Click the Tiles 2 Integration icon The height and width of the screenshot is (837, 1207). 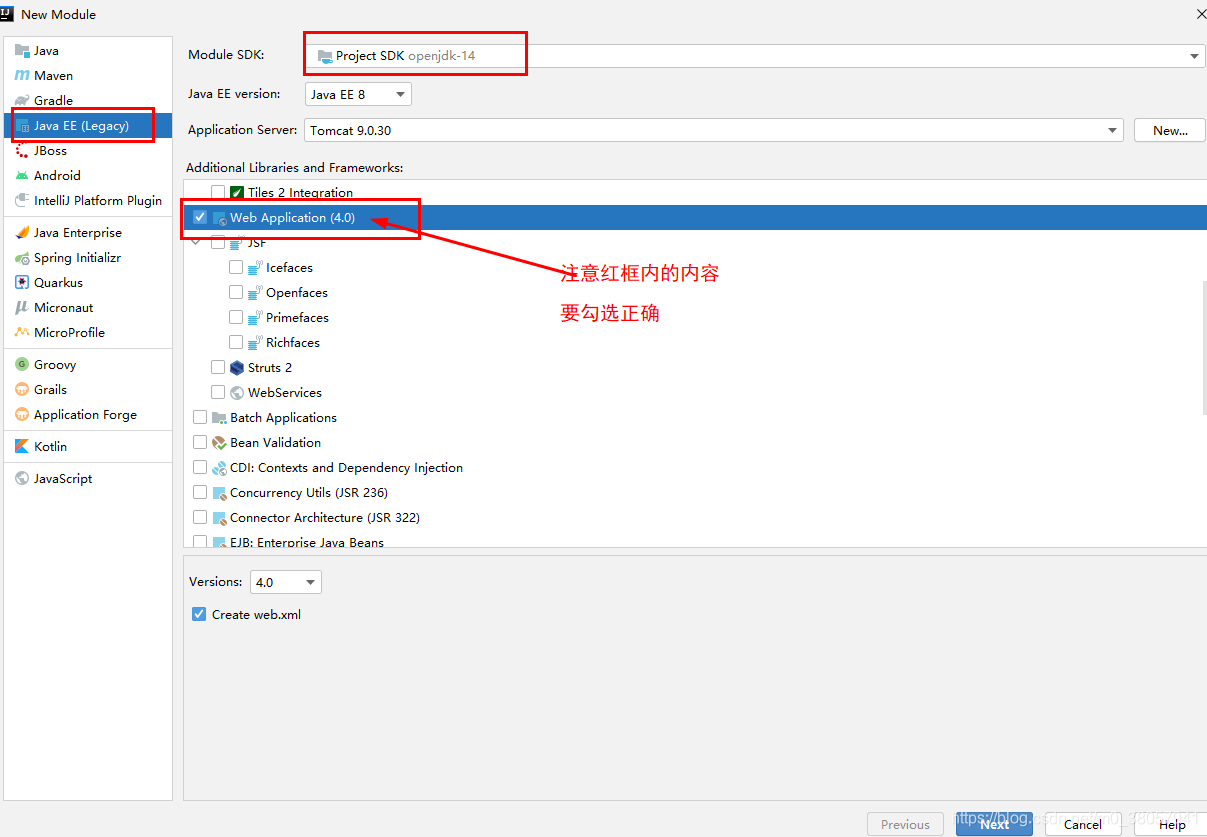click(x=237, y=192)
